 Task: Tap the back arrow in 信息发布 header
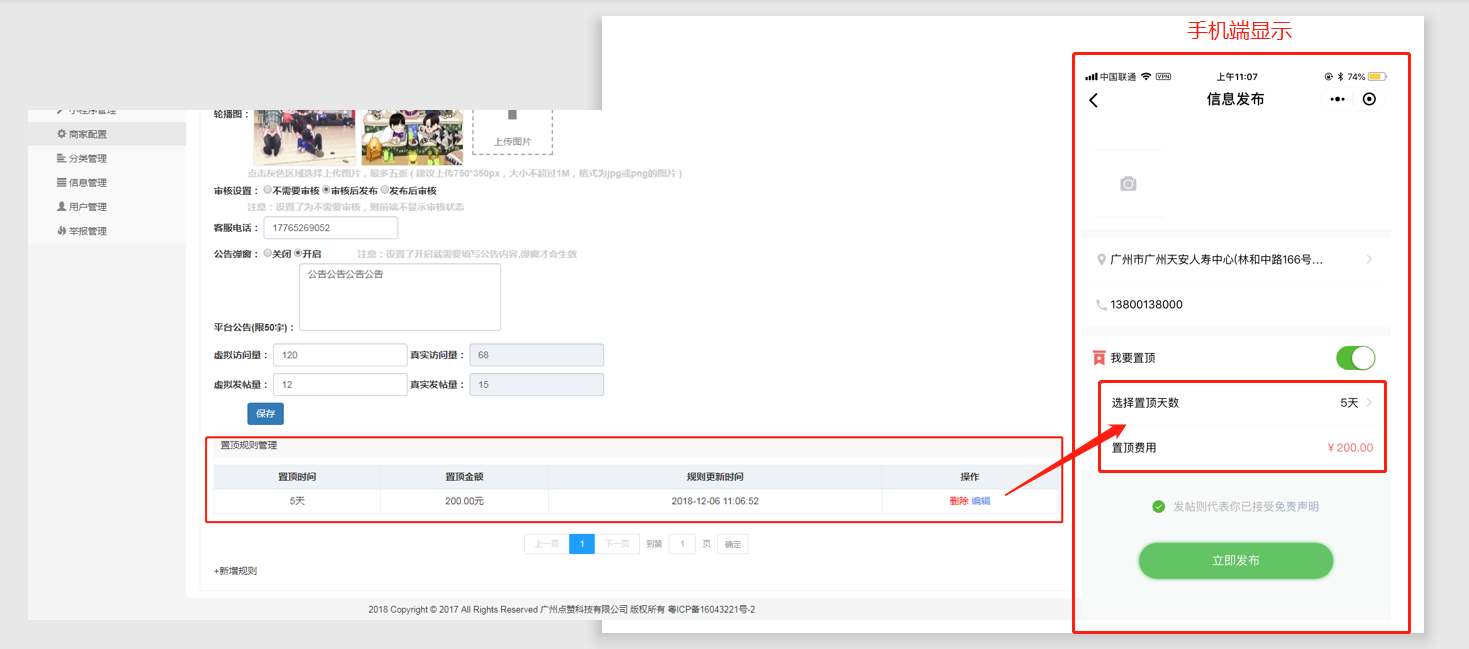click(1094, 100)
